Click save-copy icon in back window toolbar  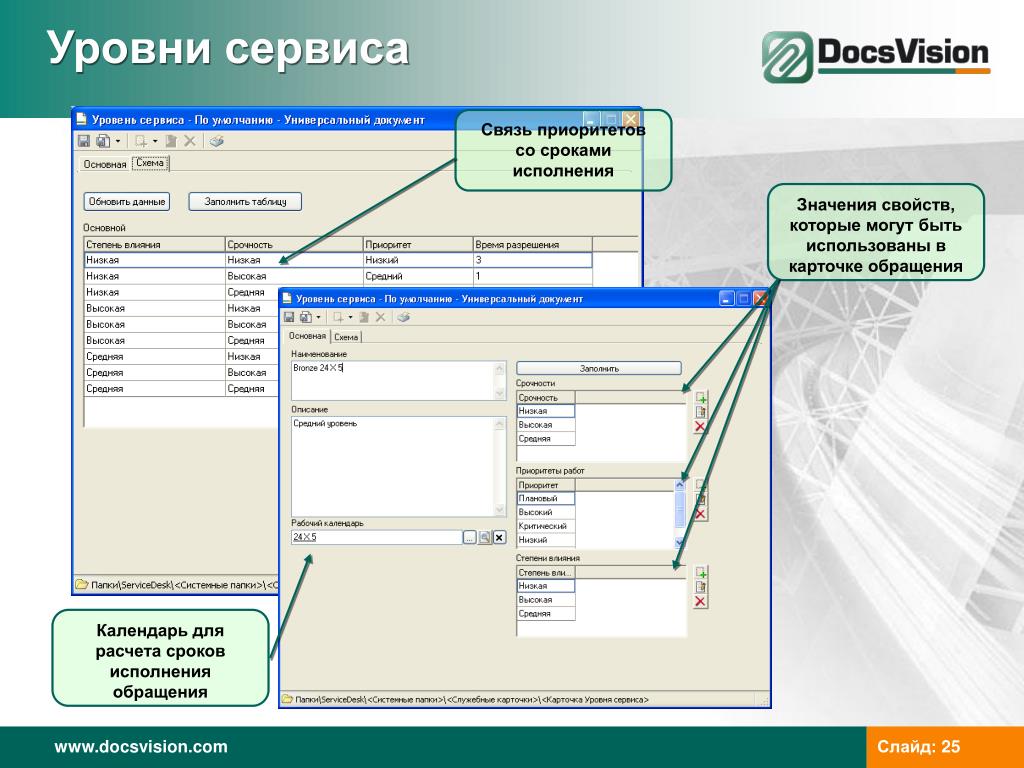coord(103,140)
